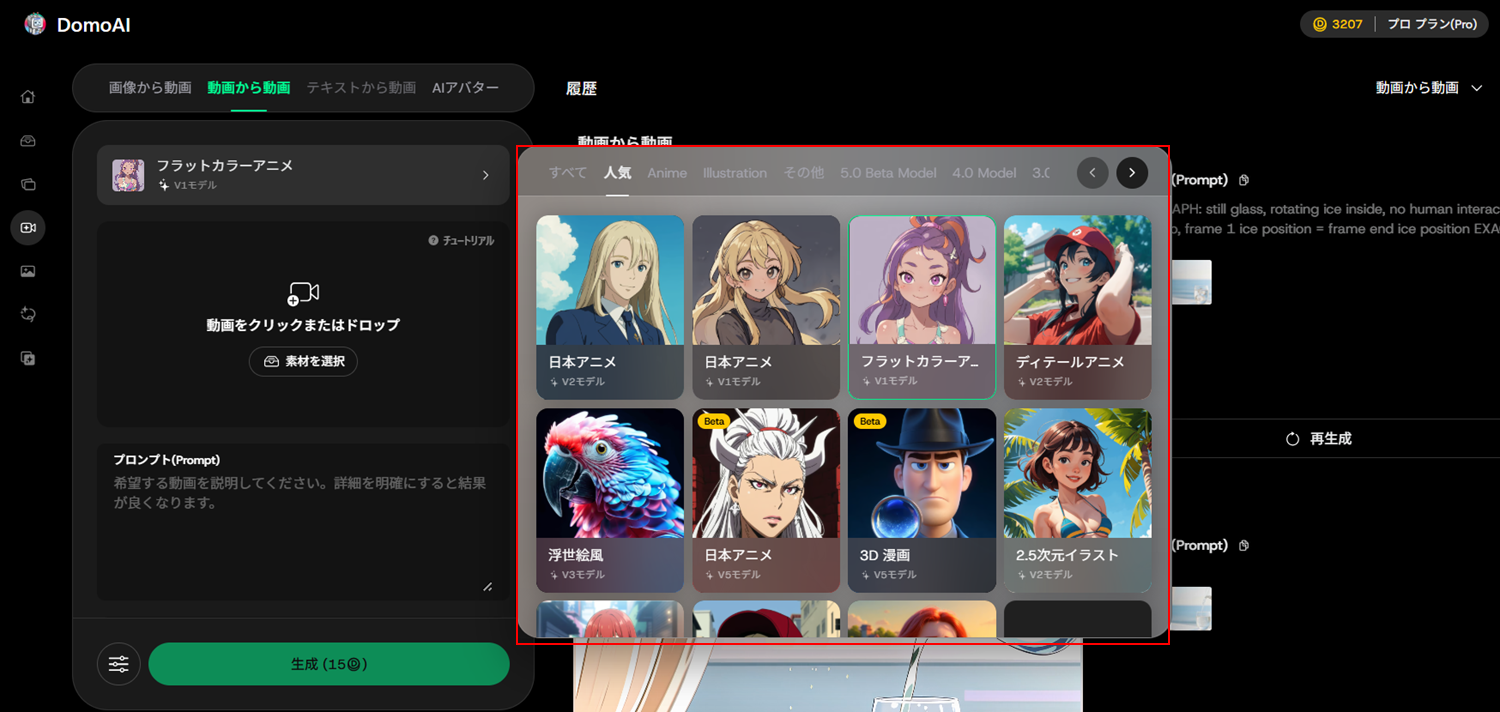Choose 3D 漫画 V5 style card

click(922, 501)
